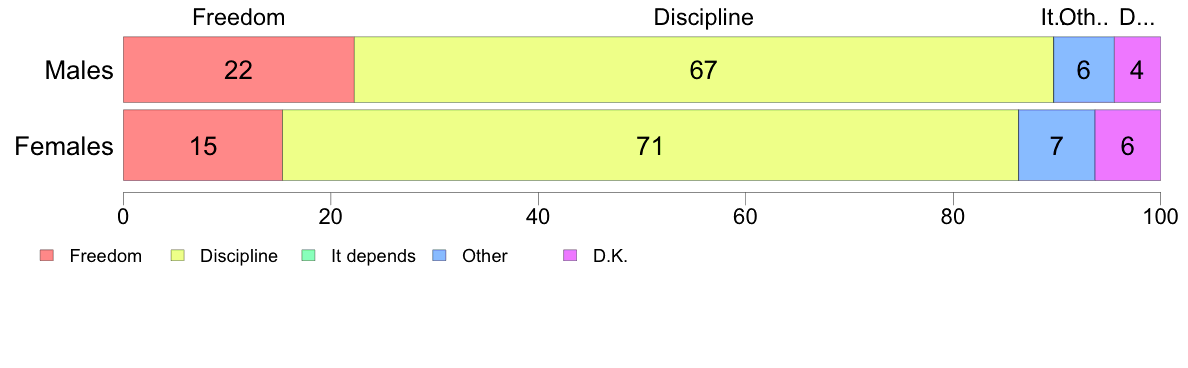Click the blue Other legend swatch
This screenshot has width=1188, height=368.
tap(438, 256)
